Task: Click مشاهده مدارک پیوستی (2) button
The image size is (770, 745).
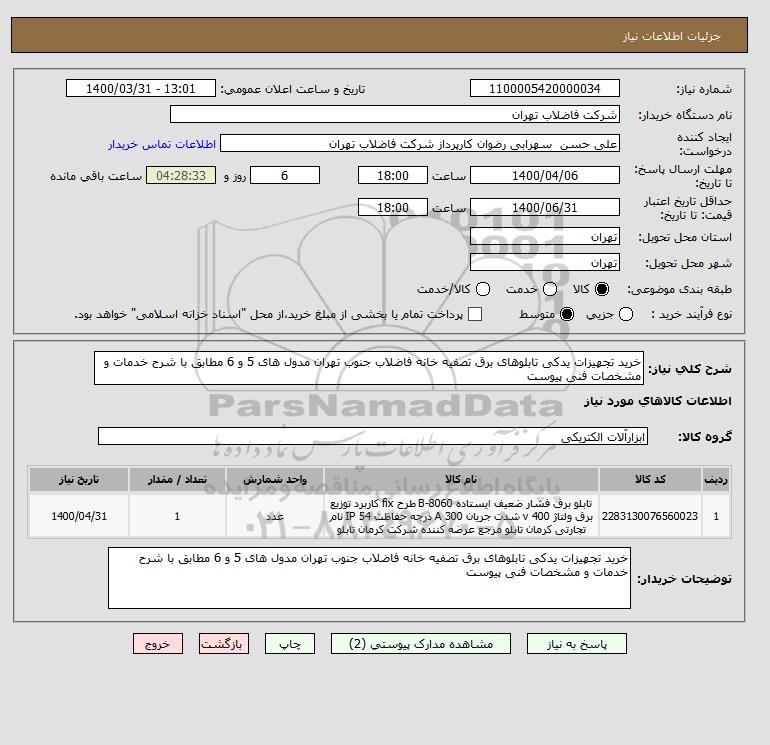Action: pos(421,644)
